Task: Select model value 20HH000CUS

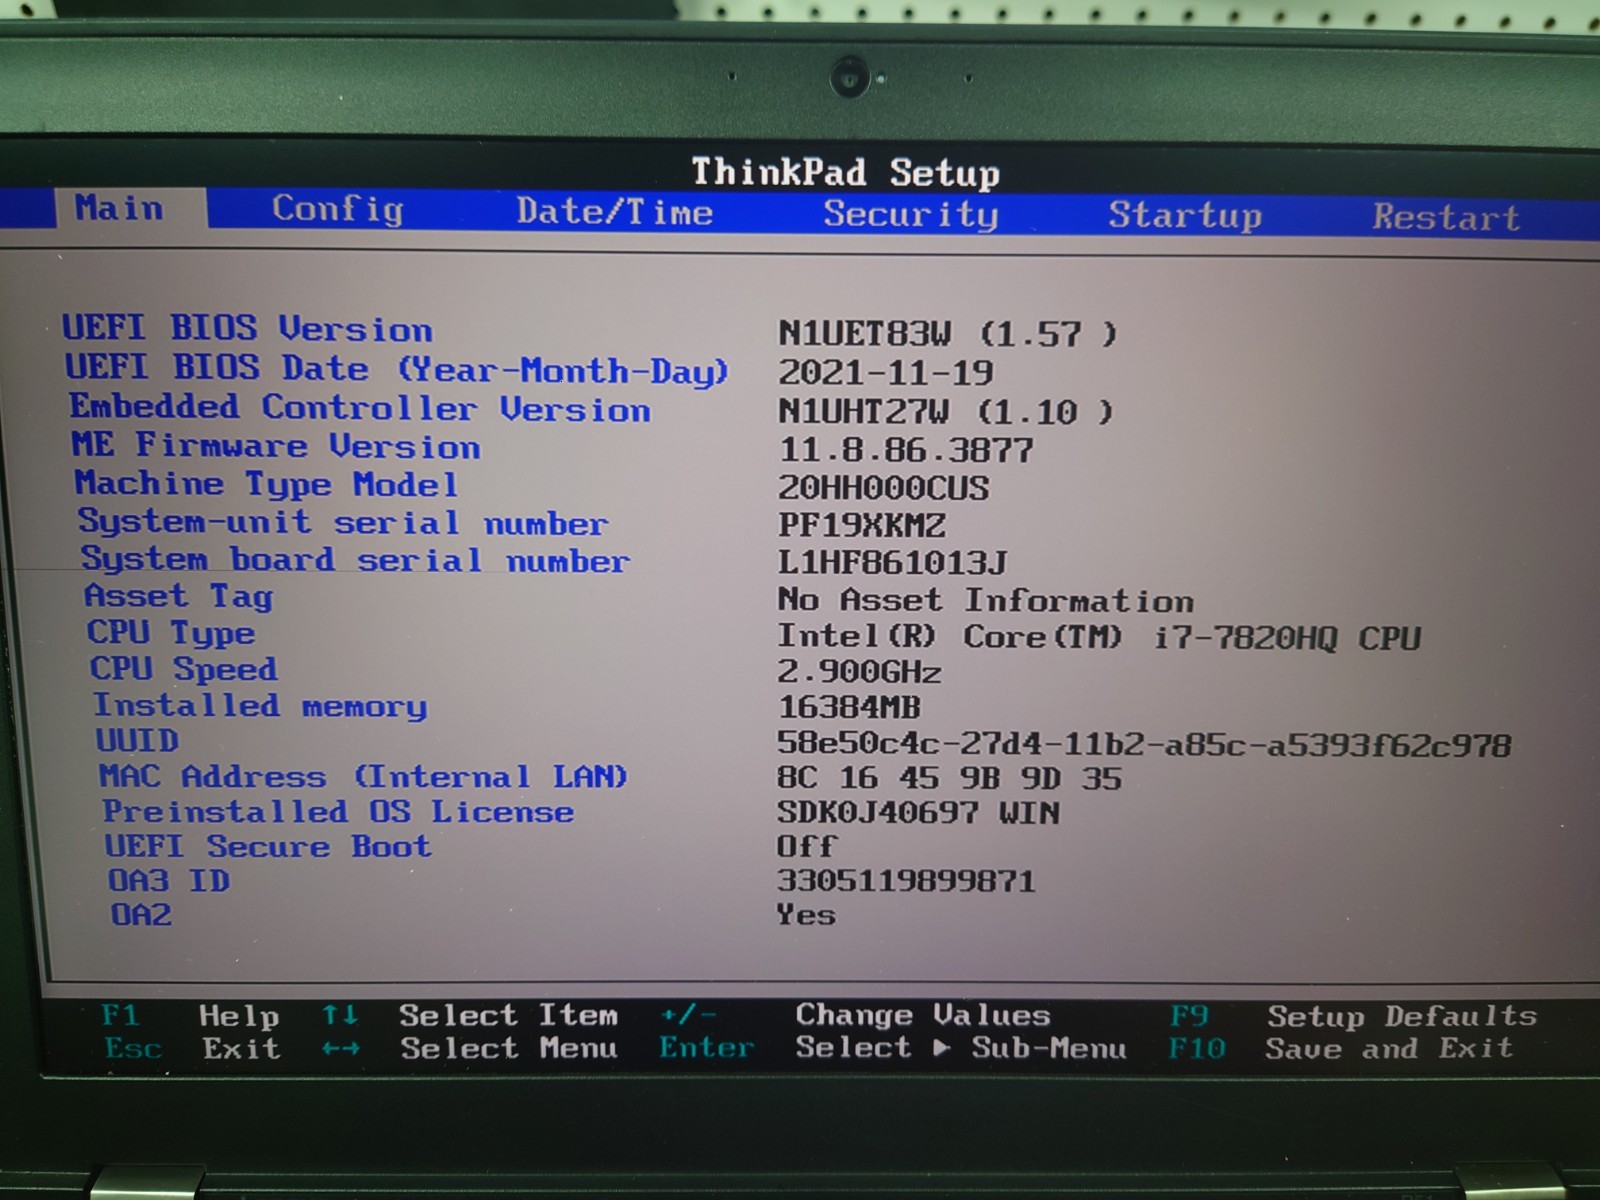Action: (x=884, y=487)
